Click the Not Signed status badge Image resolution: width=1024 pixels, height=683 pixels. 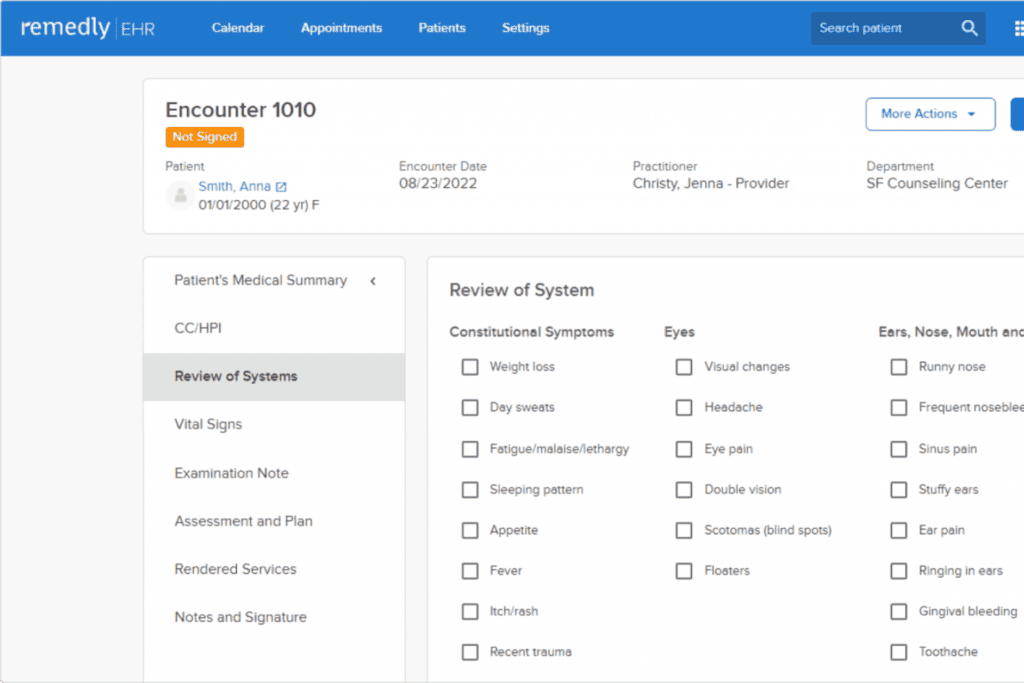coord(204,137)
